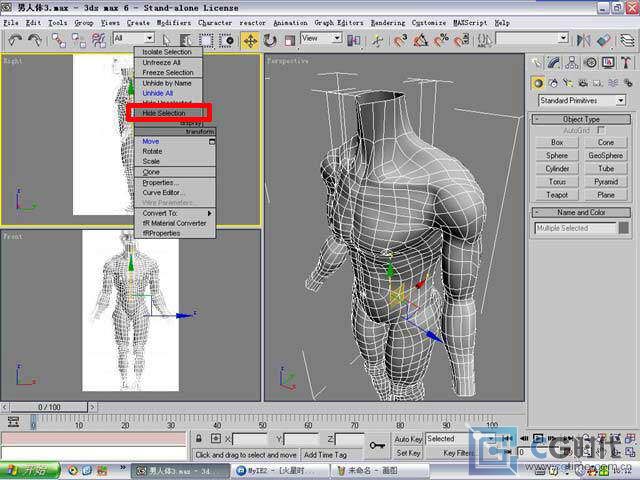Click the Select and Manipulate icon

pyautogui.click(x=378, y=40)
